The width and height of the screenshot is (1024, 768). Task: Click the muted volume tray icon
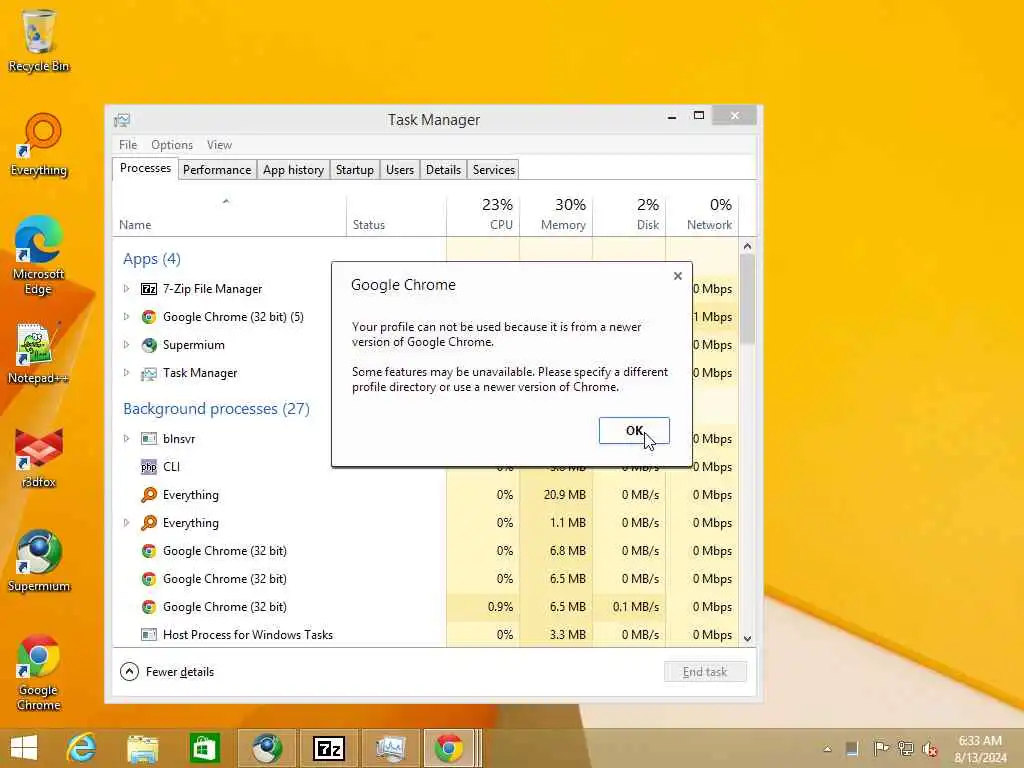point(929,749)
